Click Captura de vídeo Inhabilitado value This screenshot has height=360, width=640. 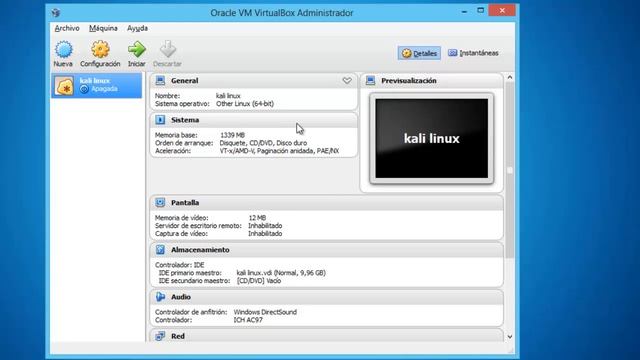click(x=265, y=233)
